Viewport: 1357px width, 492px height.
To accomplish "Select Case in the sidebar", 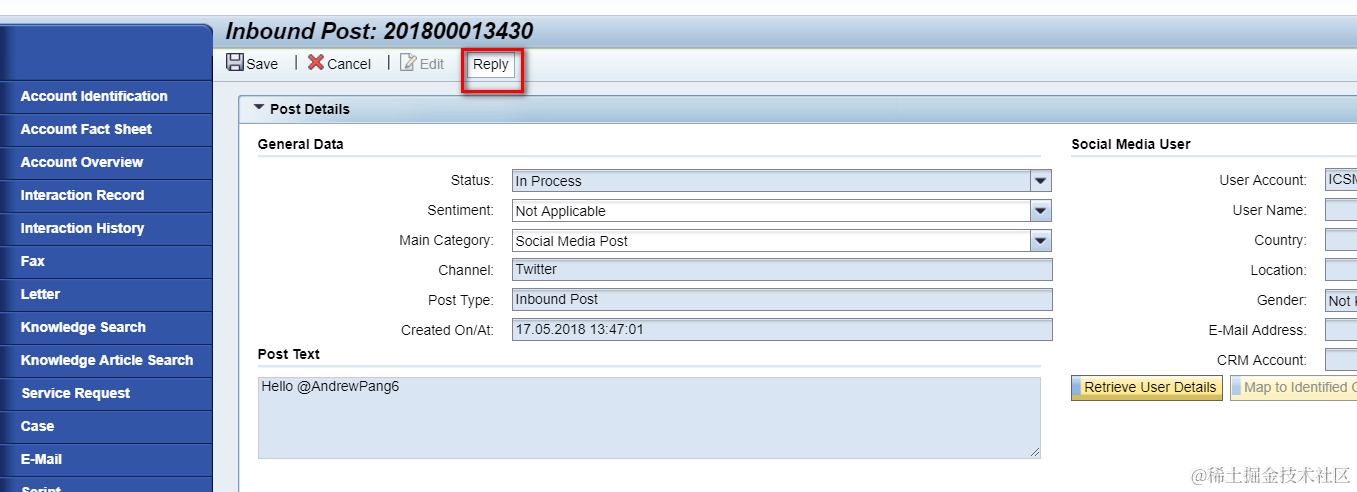I will tap(106, 427).
